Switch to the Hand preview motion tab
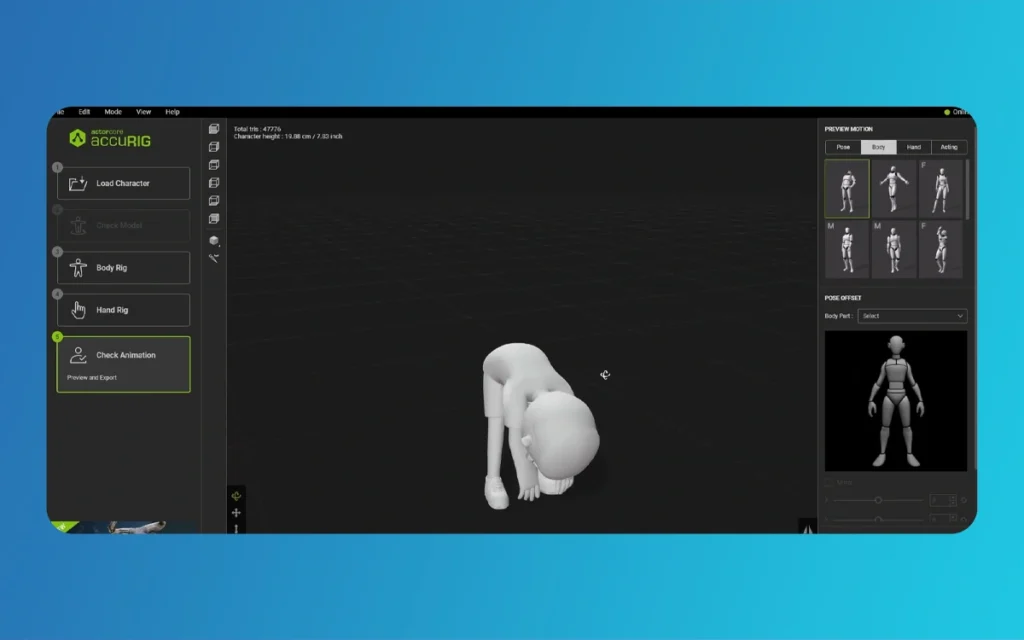The width and height of the screenshot is (1024, 640). [913, 147]
